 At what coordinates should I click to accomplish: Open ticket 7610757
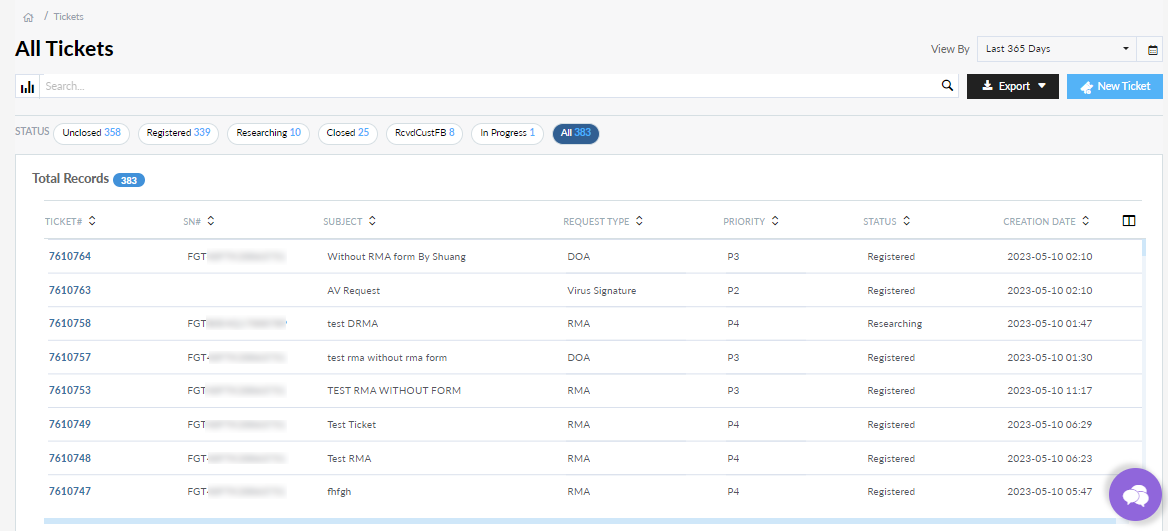pos(69,357)
